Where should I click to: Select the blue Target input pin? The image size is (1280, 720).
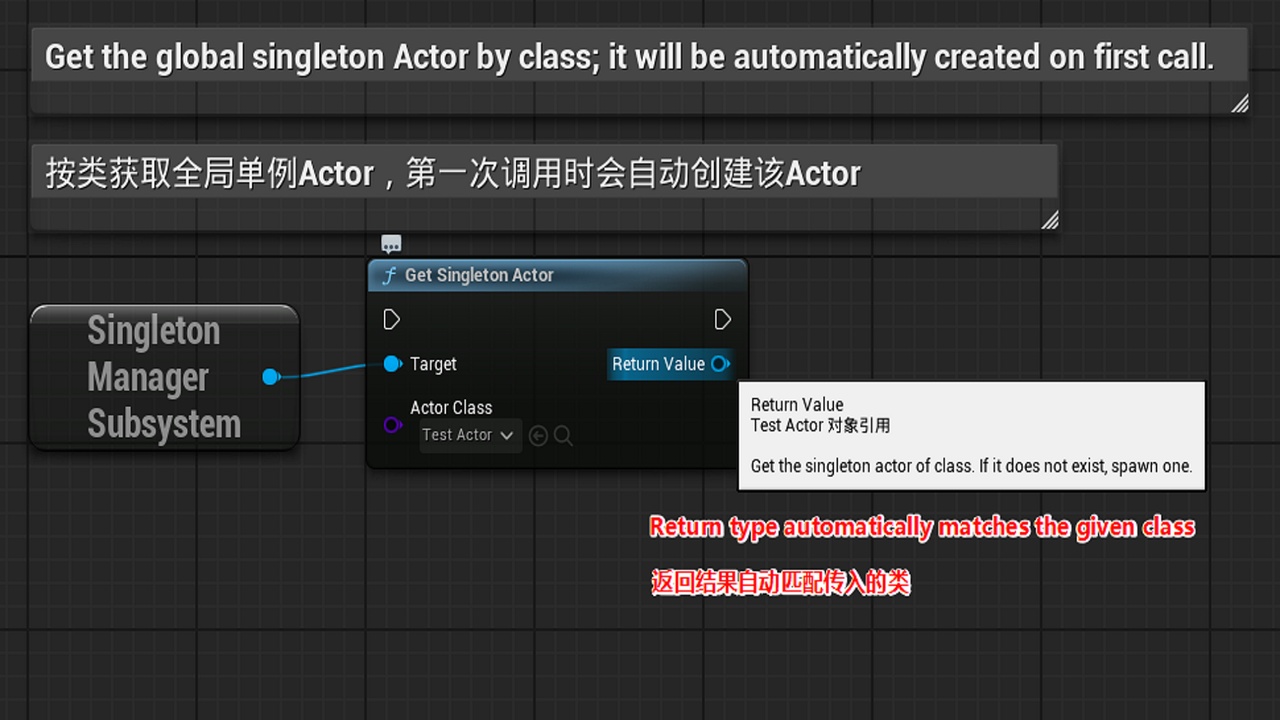[392, 364]
